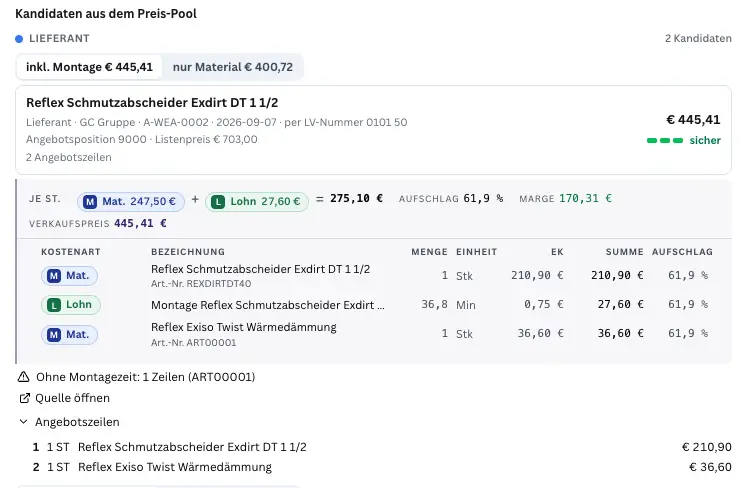Collapse the Angebotszeilen section chevron
This screenshot has width=750, height=488.
tap(23, 422)
